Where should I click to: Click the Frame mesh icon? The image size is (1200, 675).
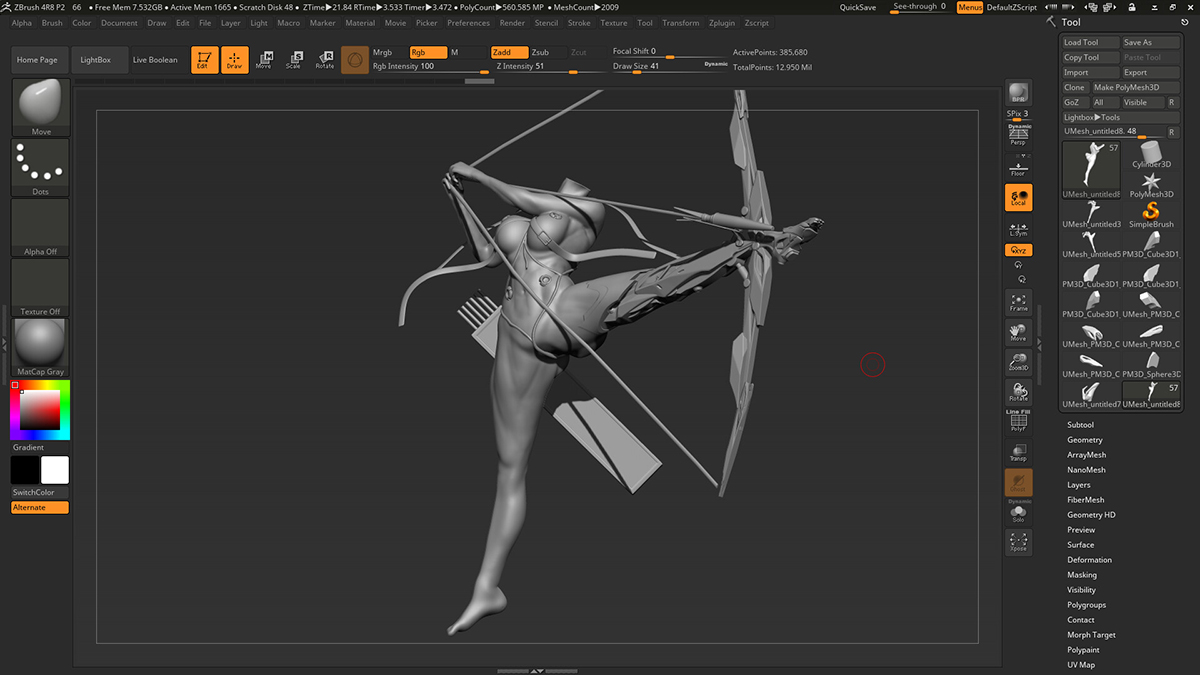point(1018,302)
